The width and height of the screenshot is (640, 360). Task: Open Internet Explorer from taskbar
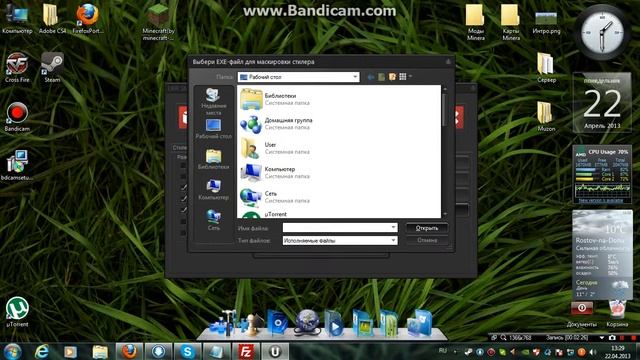(x=41, y=351)
